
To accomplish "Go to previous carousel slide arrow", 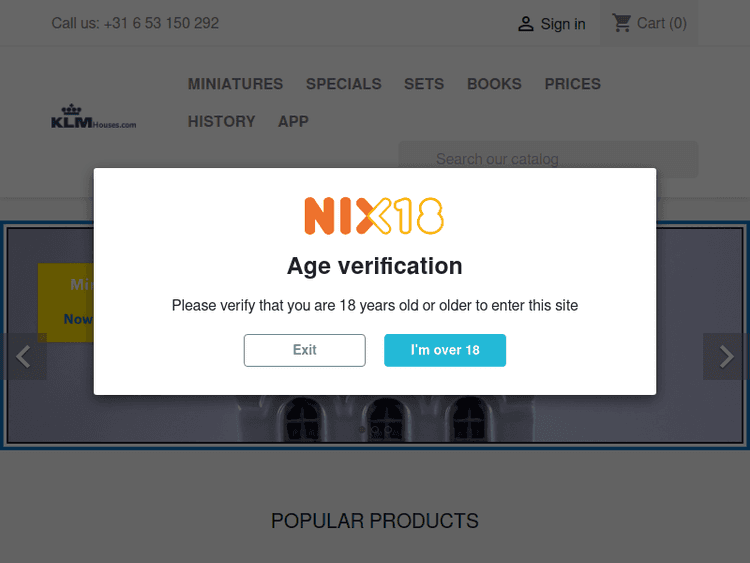I will tap(24, 357).
